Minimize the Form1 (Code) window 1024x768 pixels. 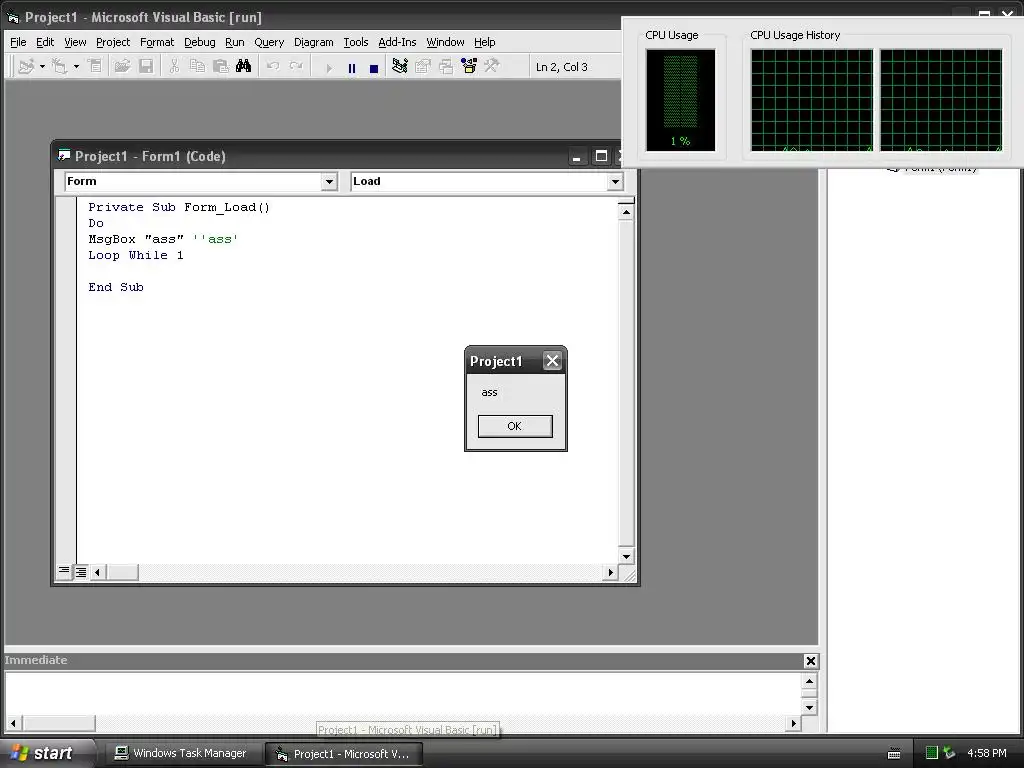pyautogui.click(x=577, y=157)
